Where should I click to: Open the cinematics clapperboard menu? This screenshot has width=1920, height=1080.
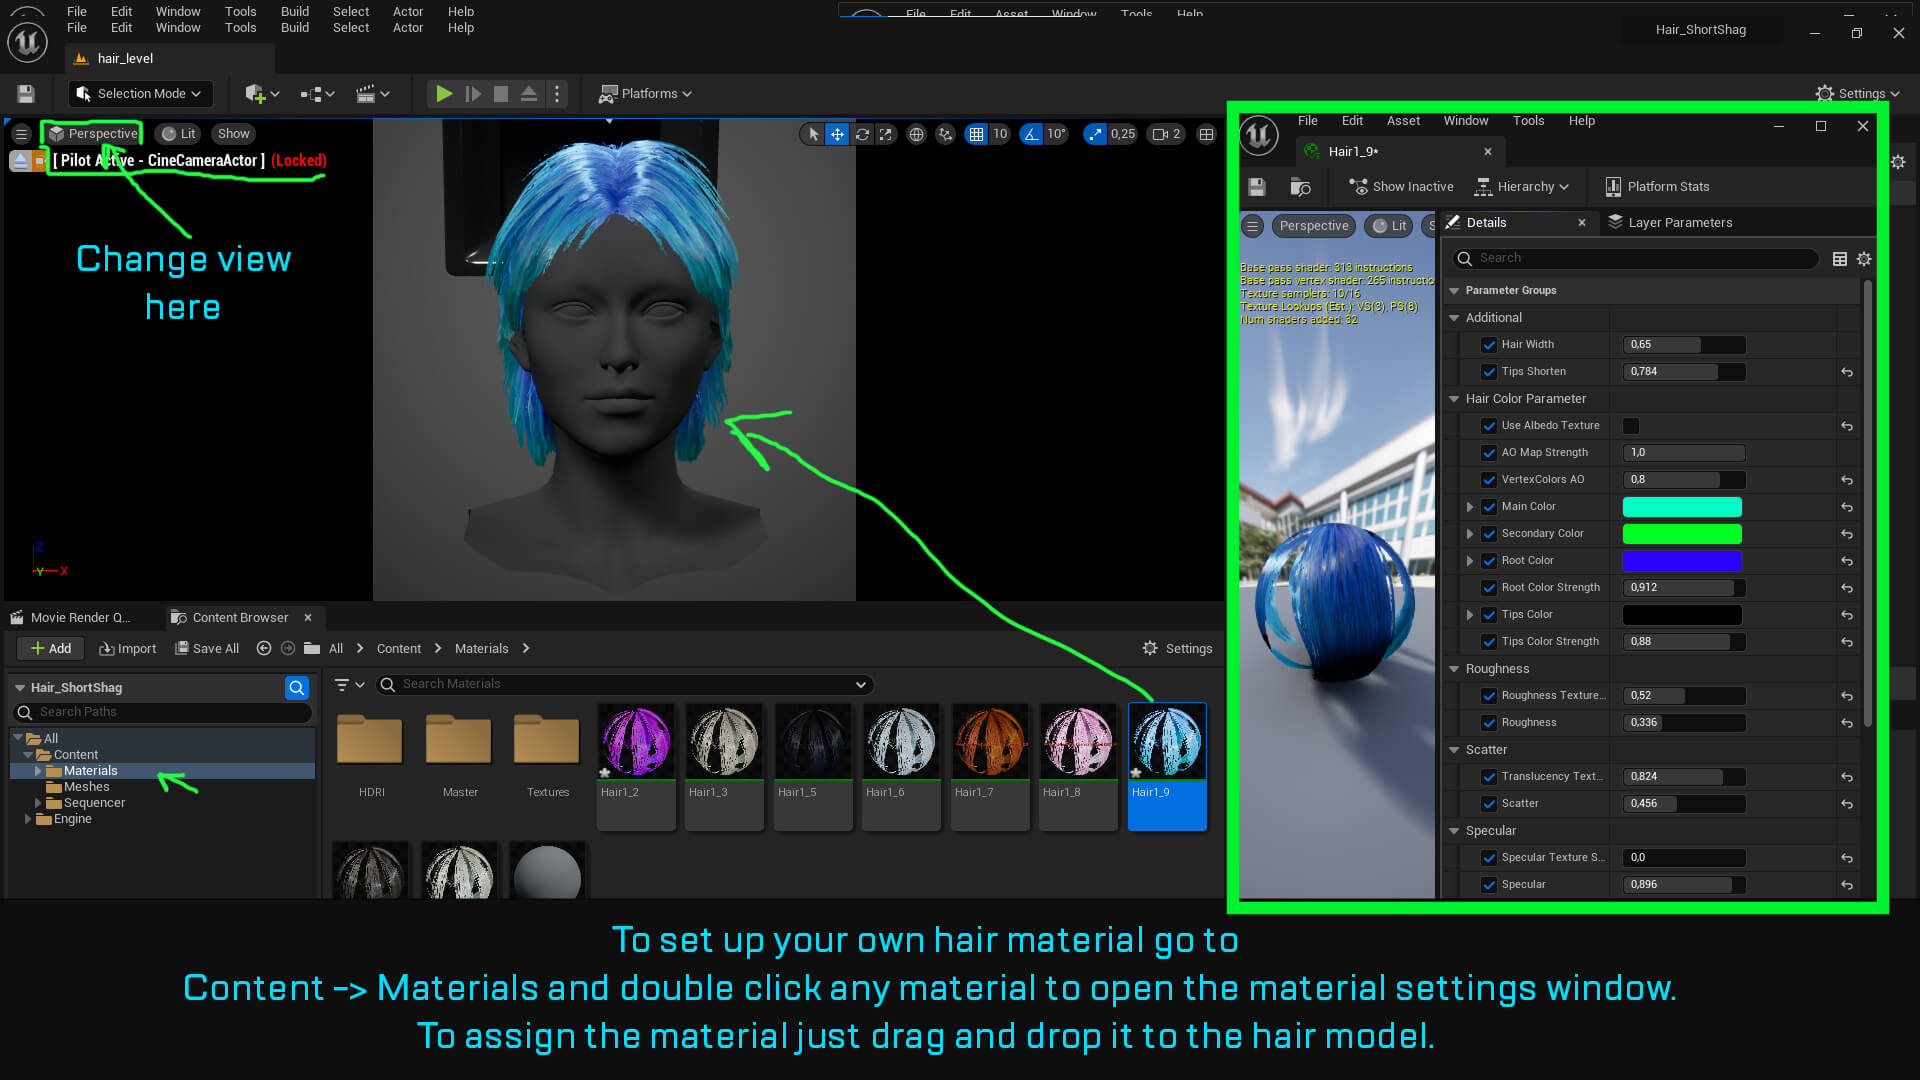coord(373,94)
